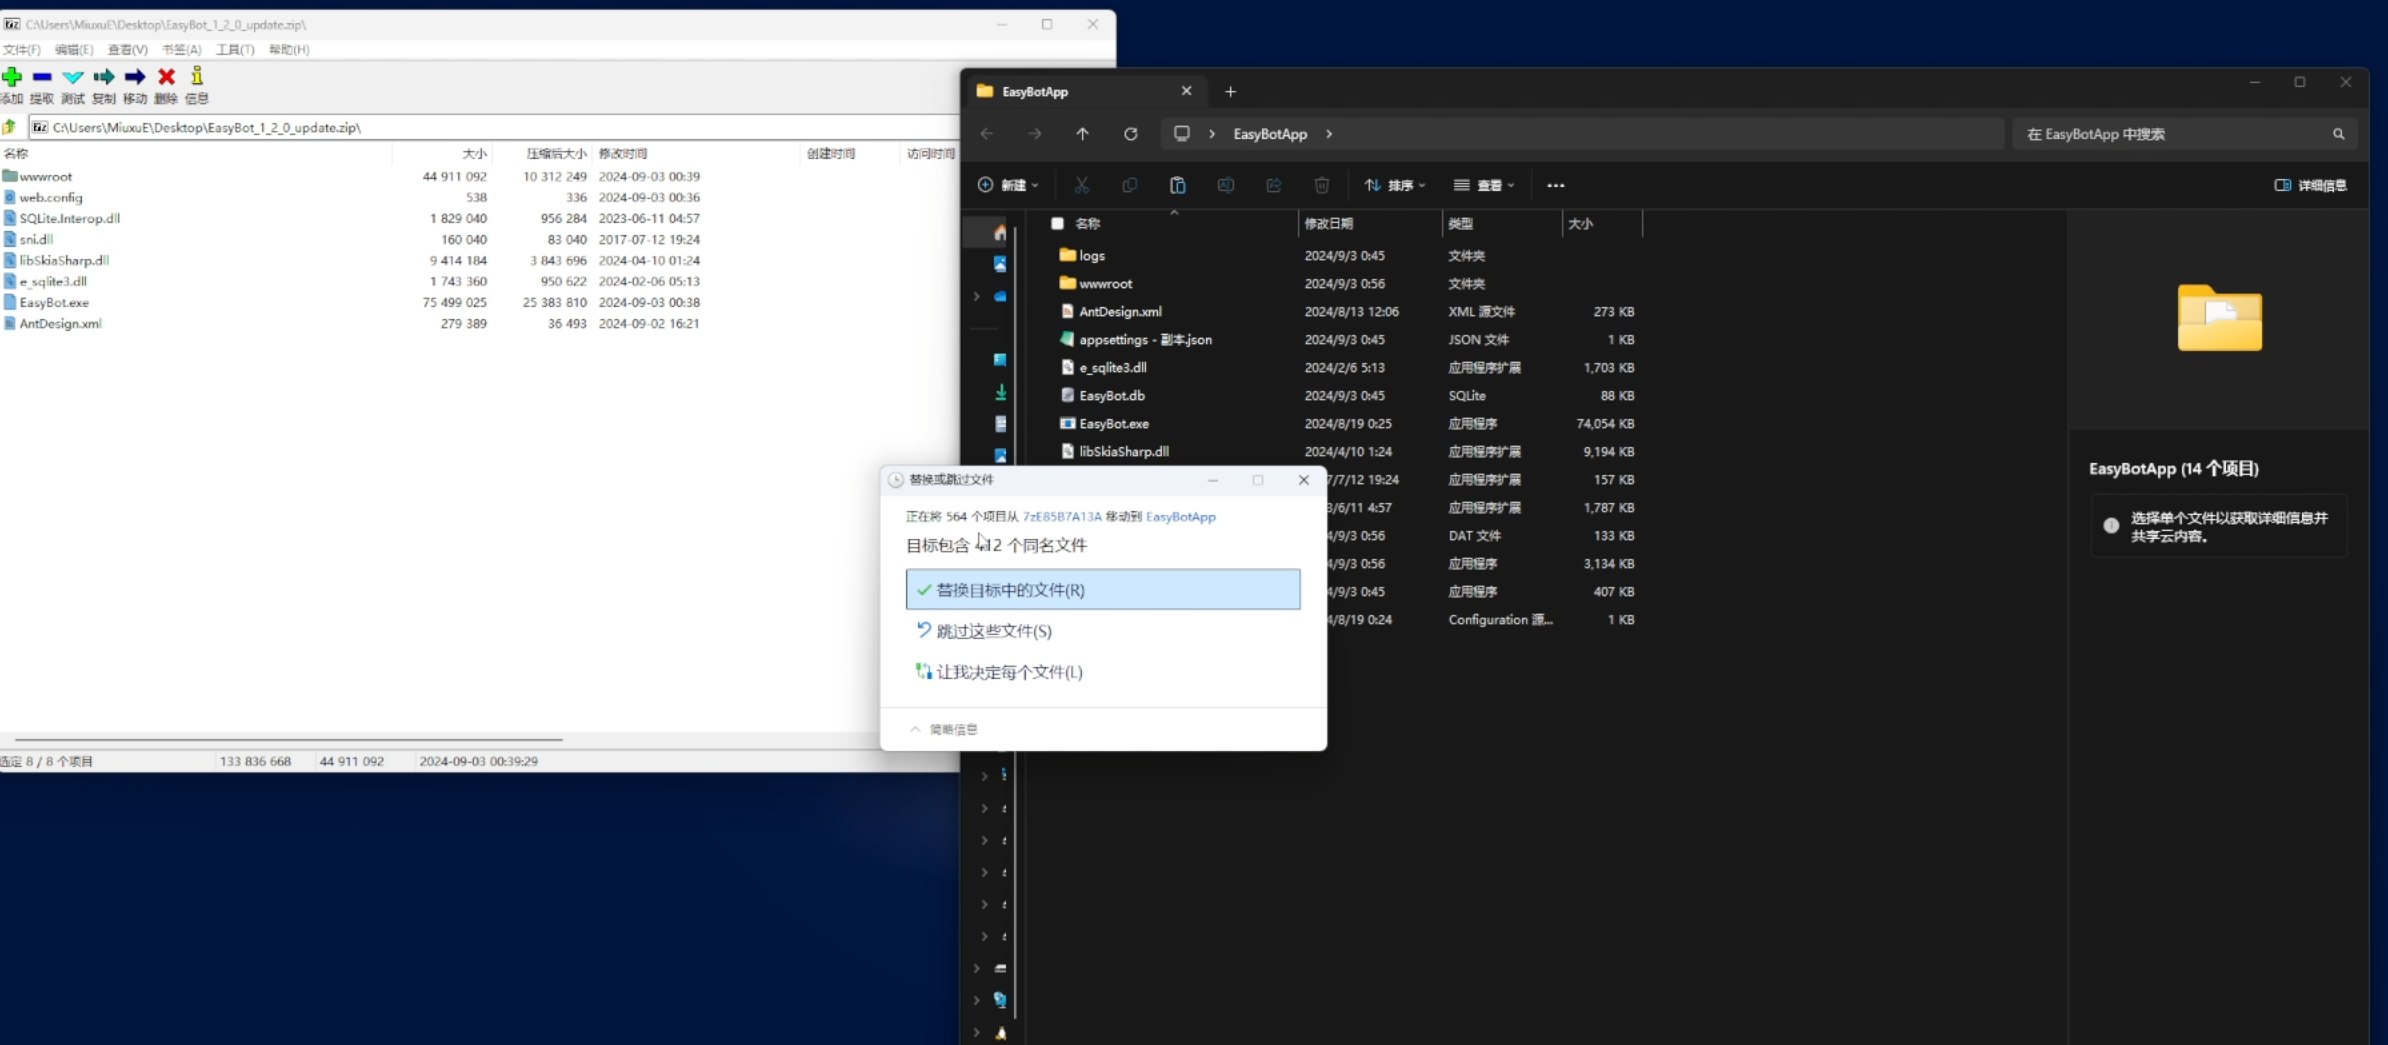Click the Test (测试) checkmark icon in 7-Zip

click(x=73, y=77)
